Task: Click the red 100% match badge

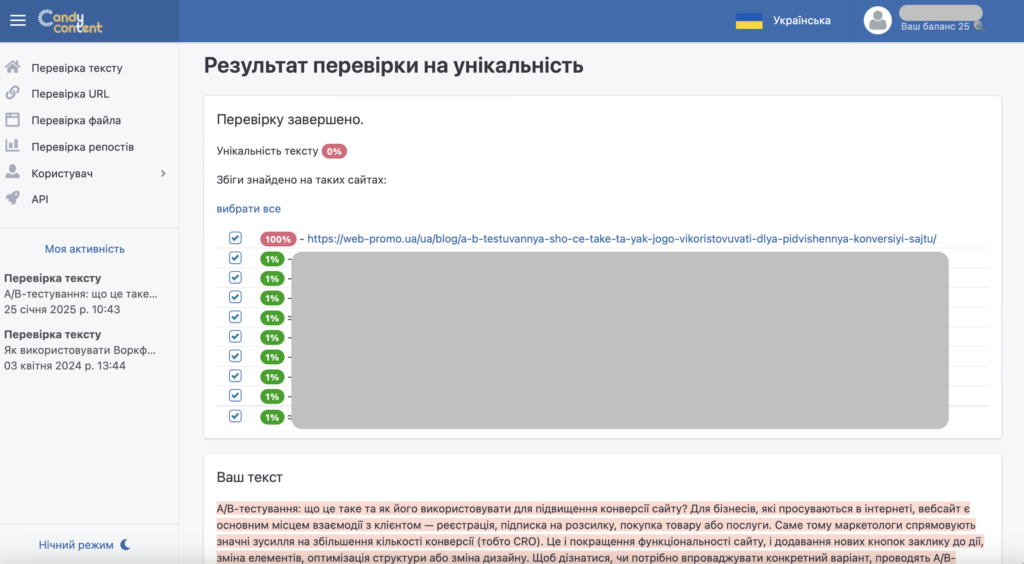Action: point(278,239)
